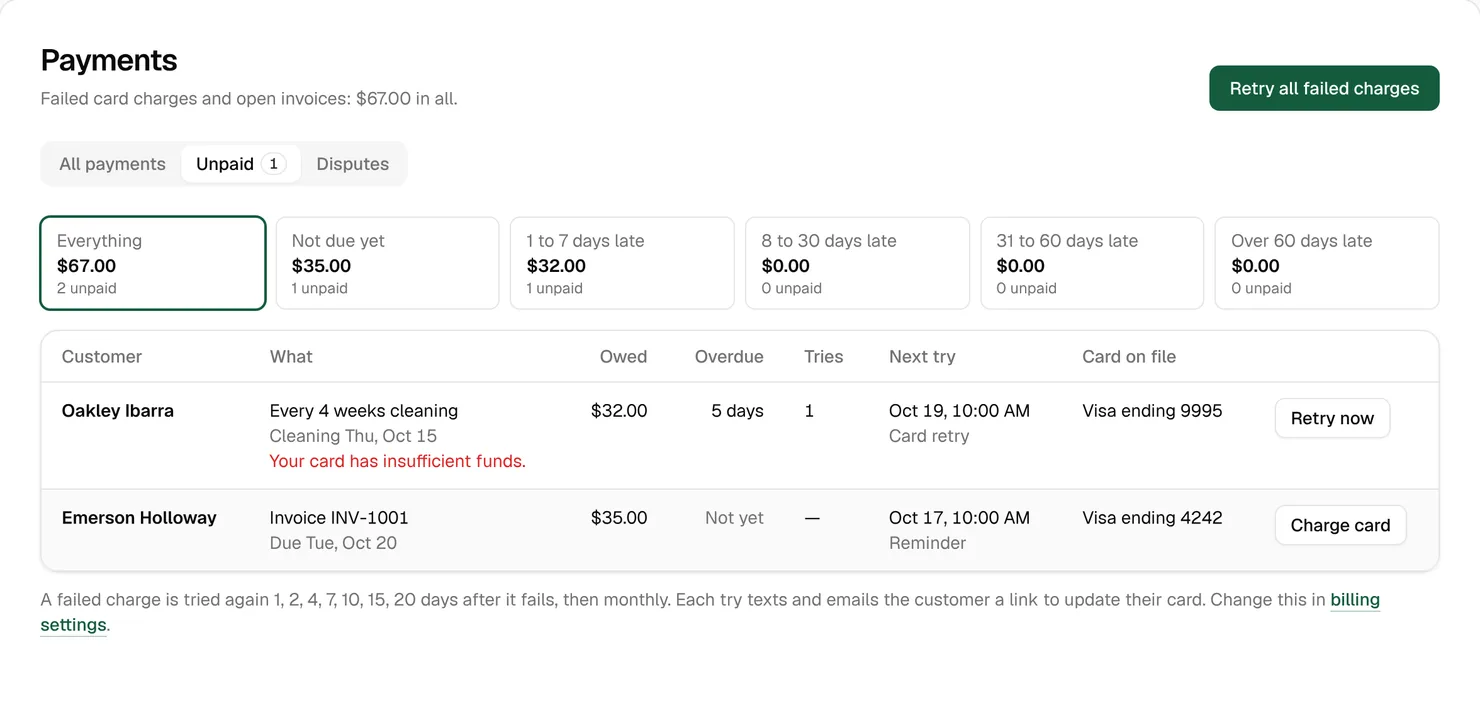Click the Overdue column header

[729, 357]
